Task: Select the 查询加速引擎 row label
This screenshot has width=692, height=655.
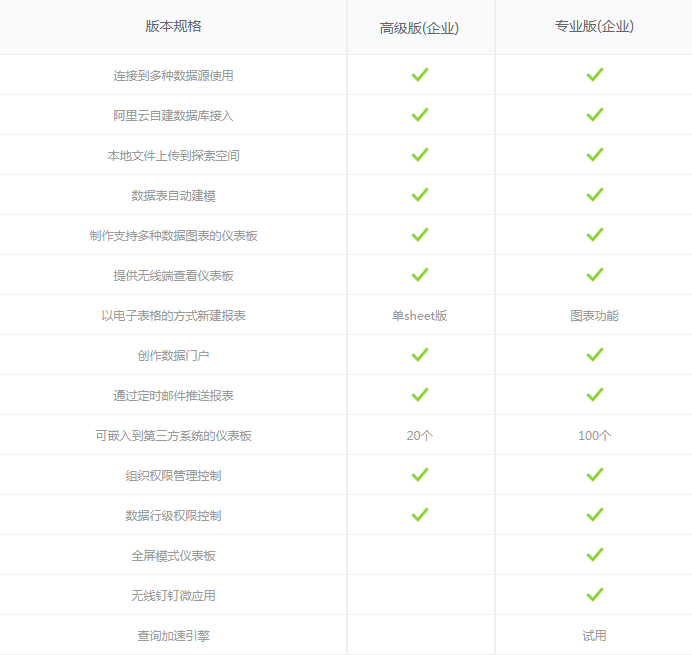Action: click(x=173, y=636)
